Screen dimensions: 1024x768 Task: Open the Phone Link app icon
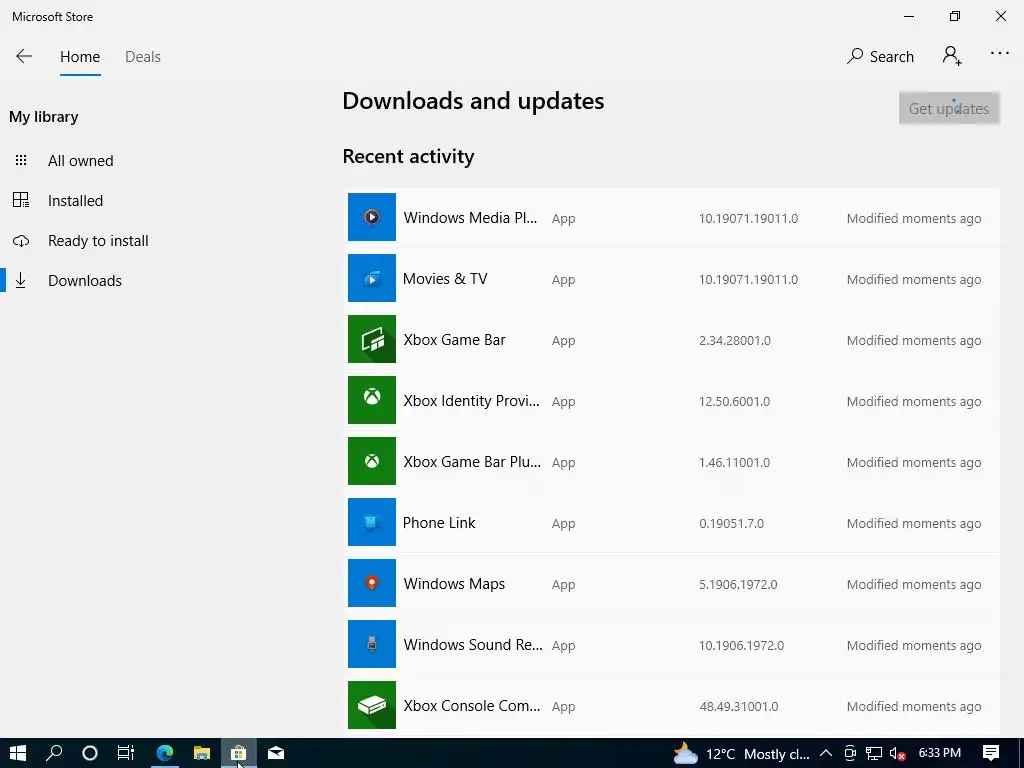pyautogui.click(x=372, y=522)
